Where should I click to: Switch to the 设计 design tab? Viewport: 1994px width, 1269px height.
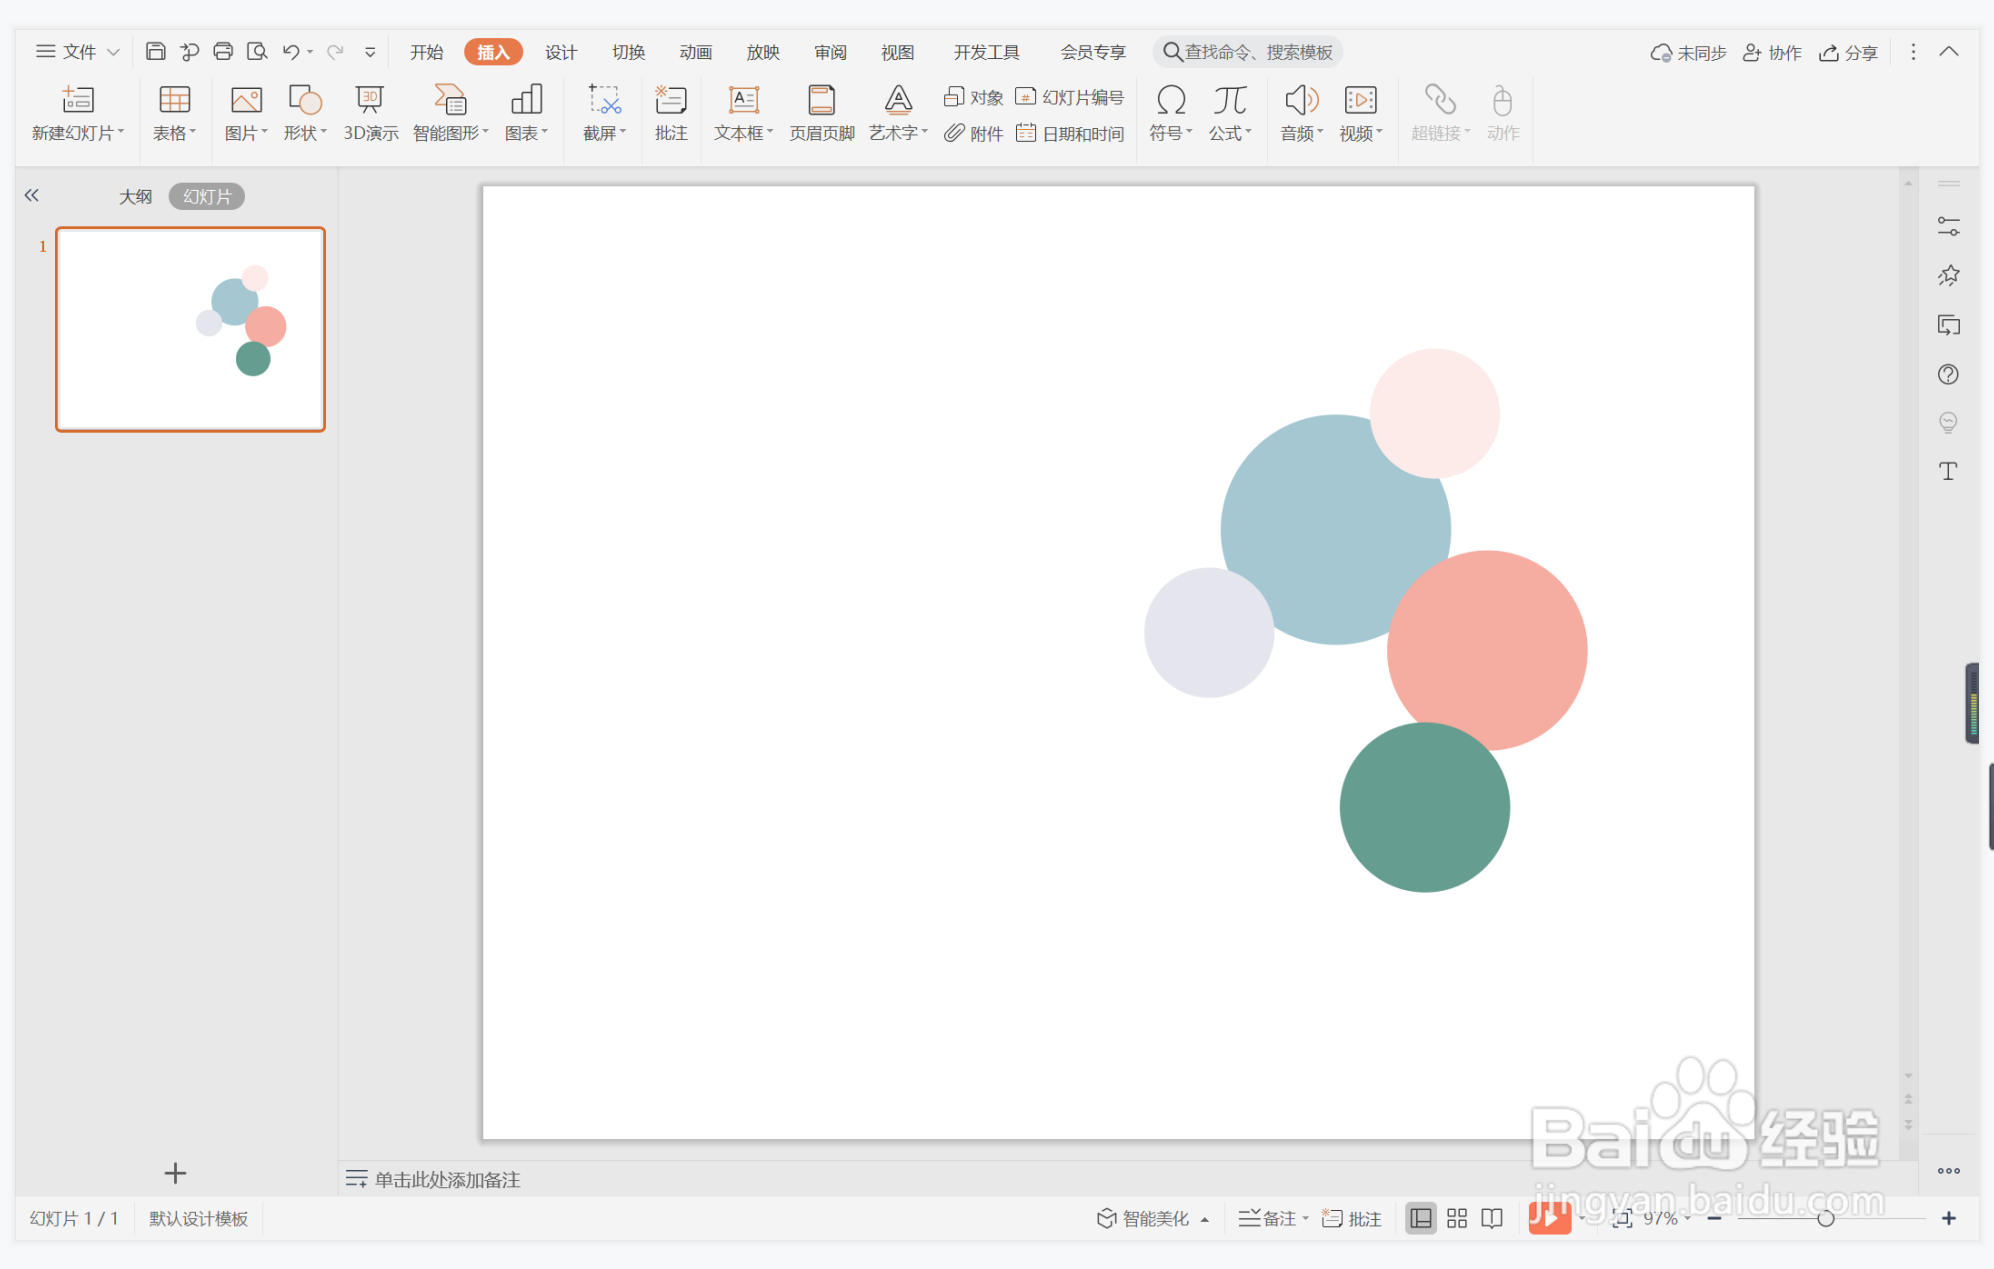(560, 52)
